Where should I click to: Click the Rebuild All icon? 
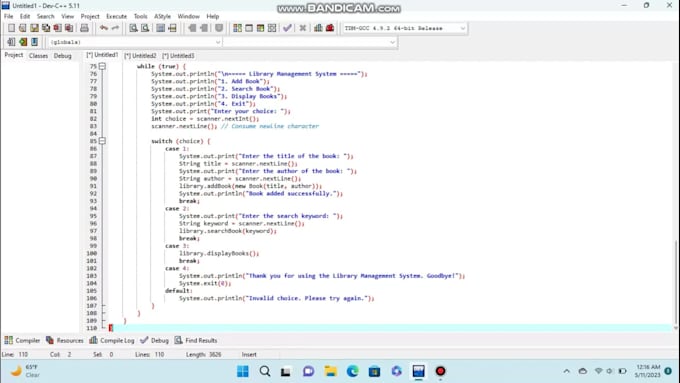[272, 28]
